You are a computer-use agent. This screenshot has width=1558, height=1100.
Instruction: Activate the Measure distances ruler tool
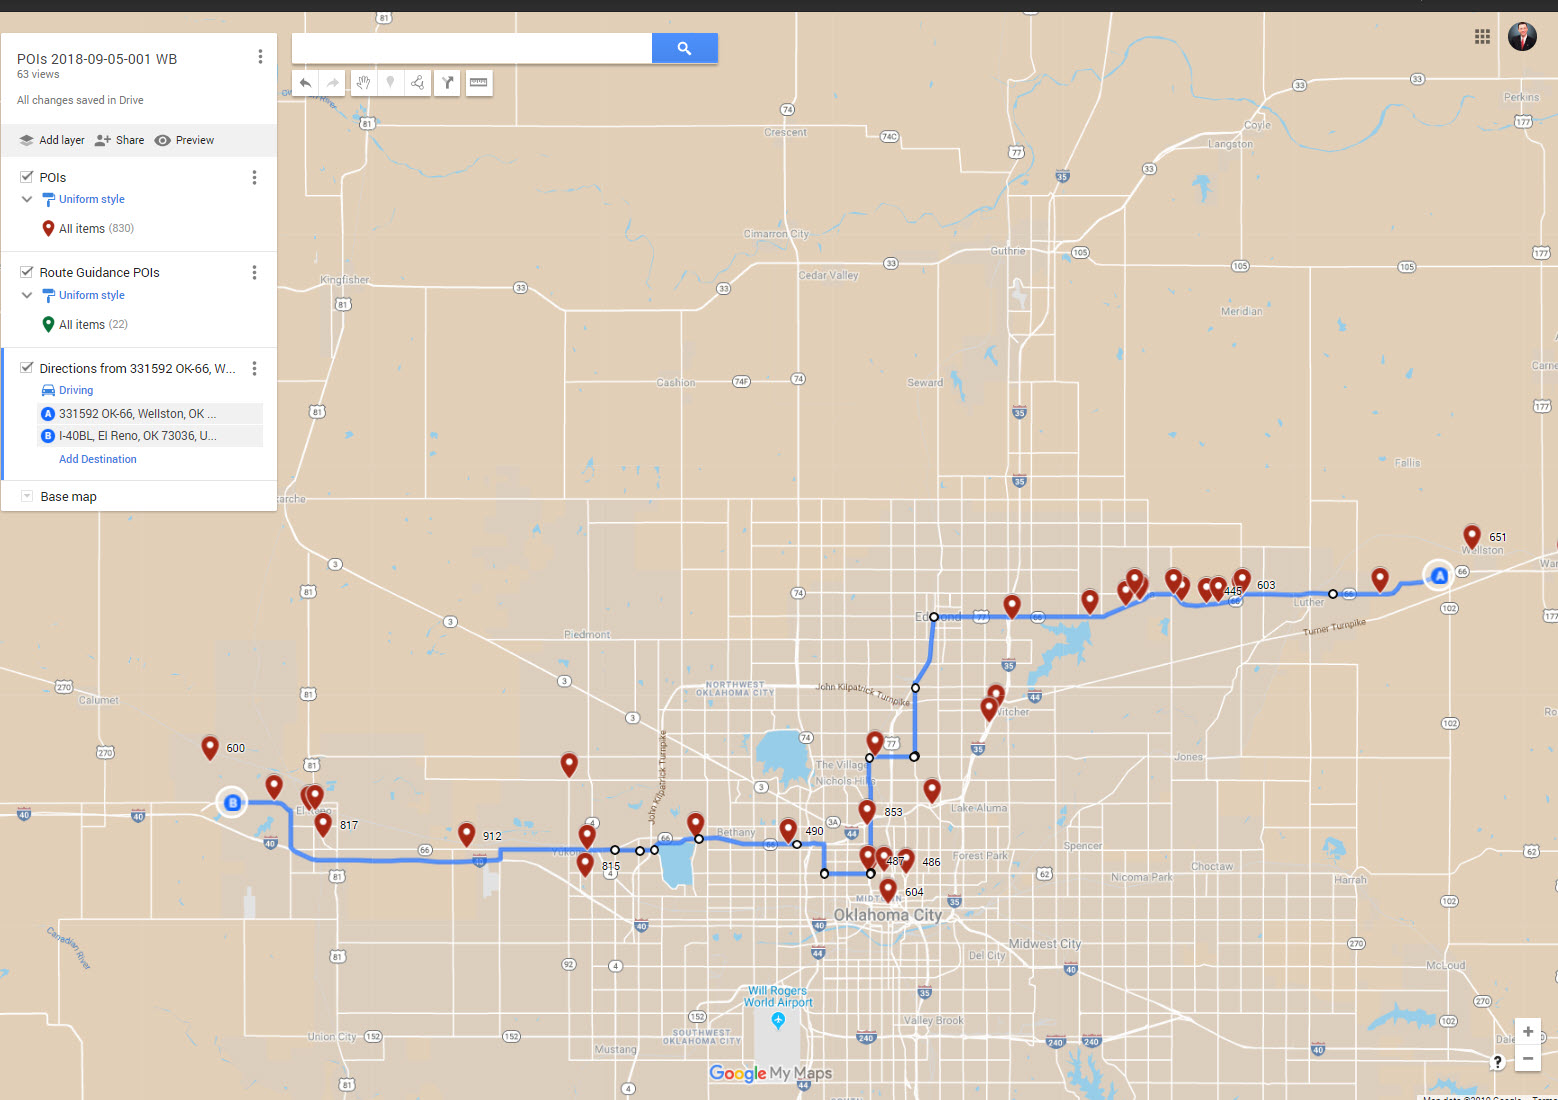(479, 83)
